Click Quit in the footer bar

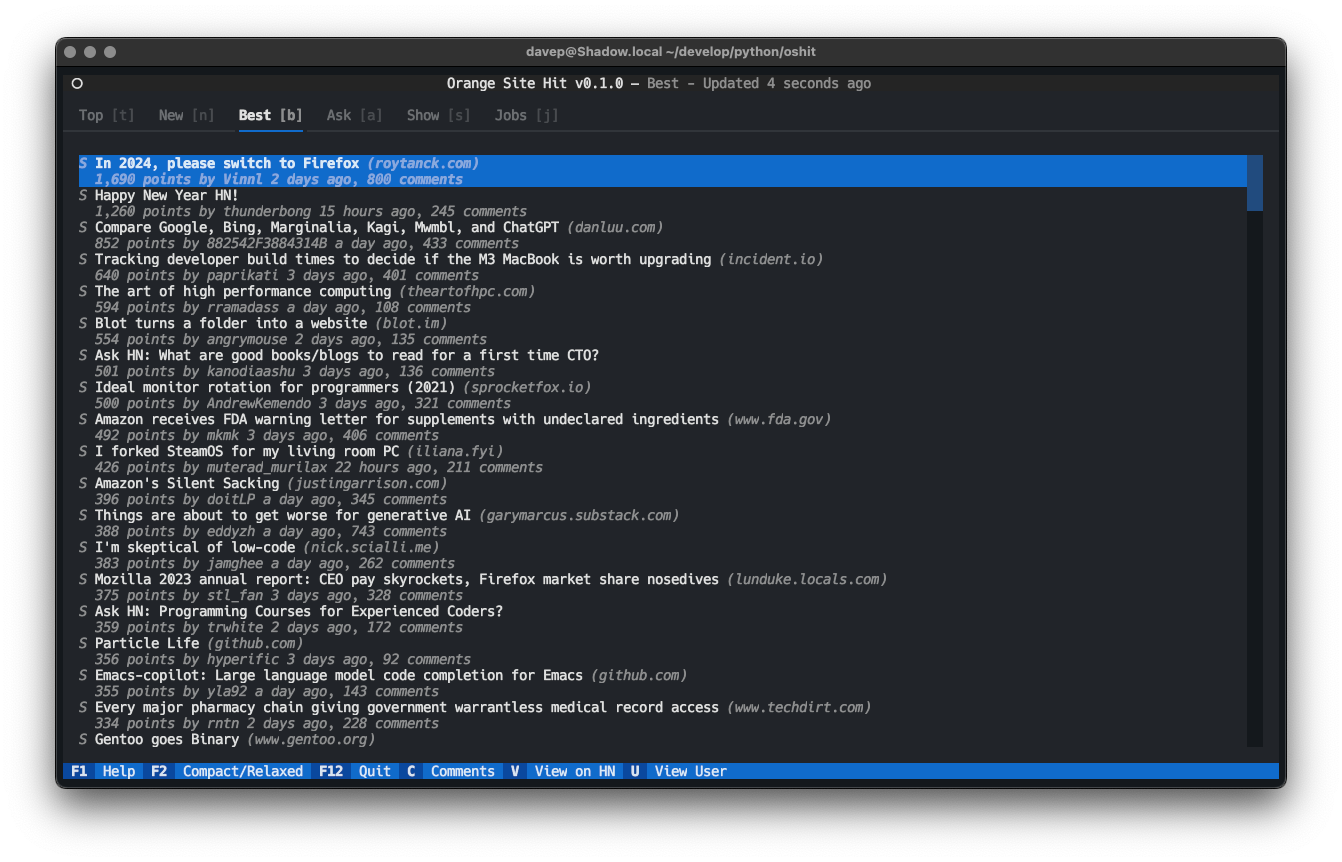(374, 771)
